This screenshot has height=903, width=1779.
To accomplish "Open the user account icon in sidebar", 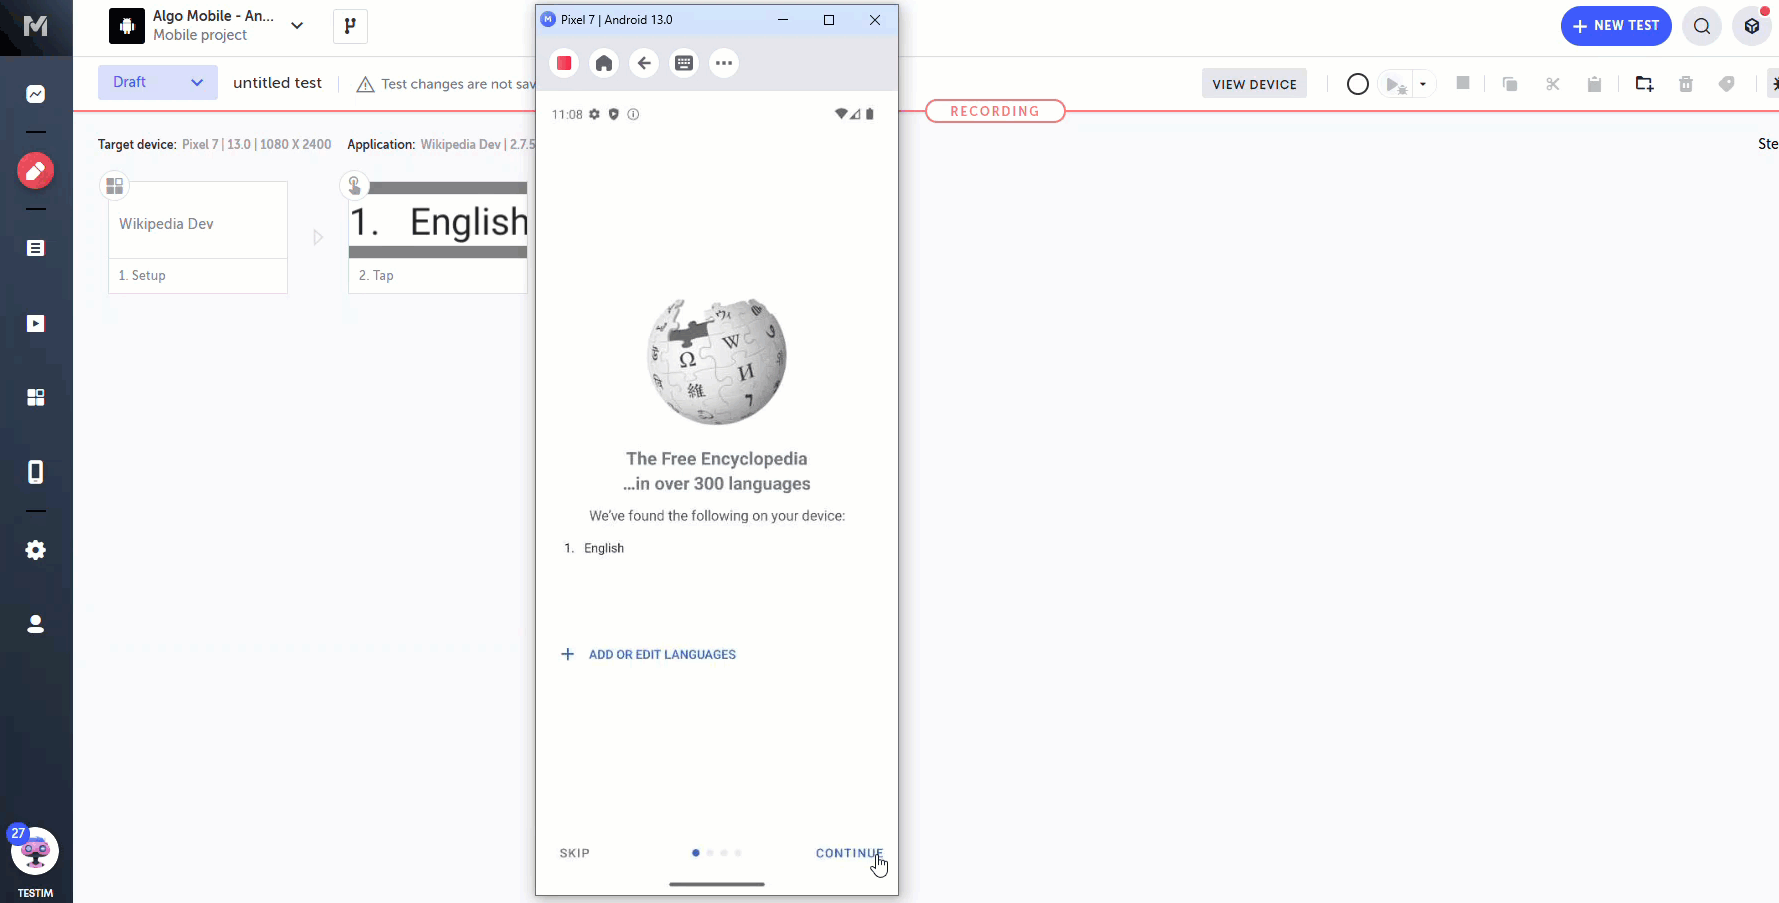I will [36, 624].
